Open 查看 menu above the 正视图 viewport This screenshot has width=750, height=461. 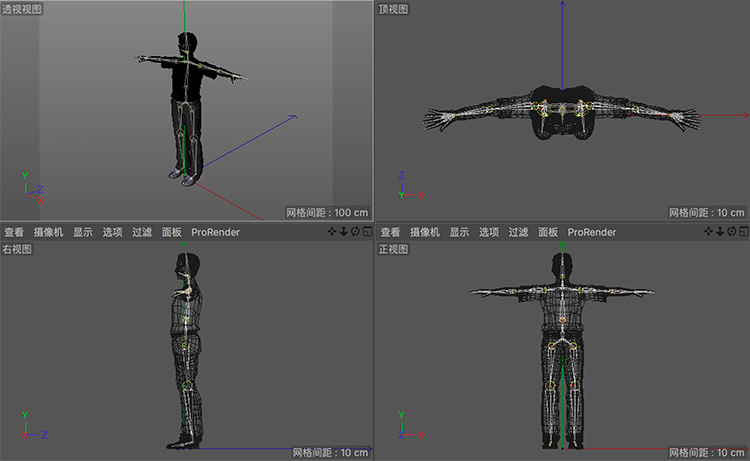pyautogui.click(x=390, y=232)
